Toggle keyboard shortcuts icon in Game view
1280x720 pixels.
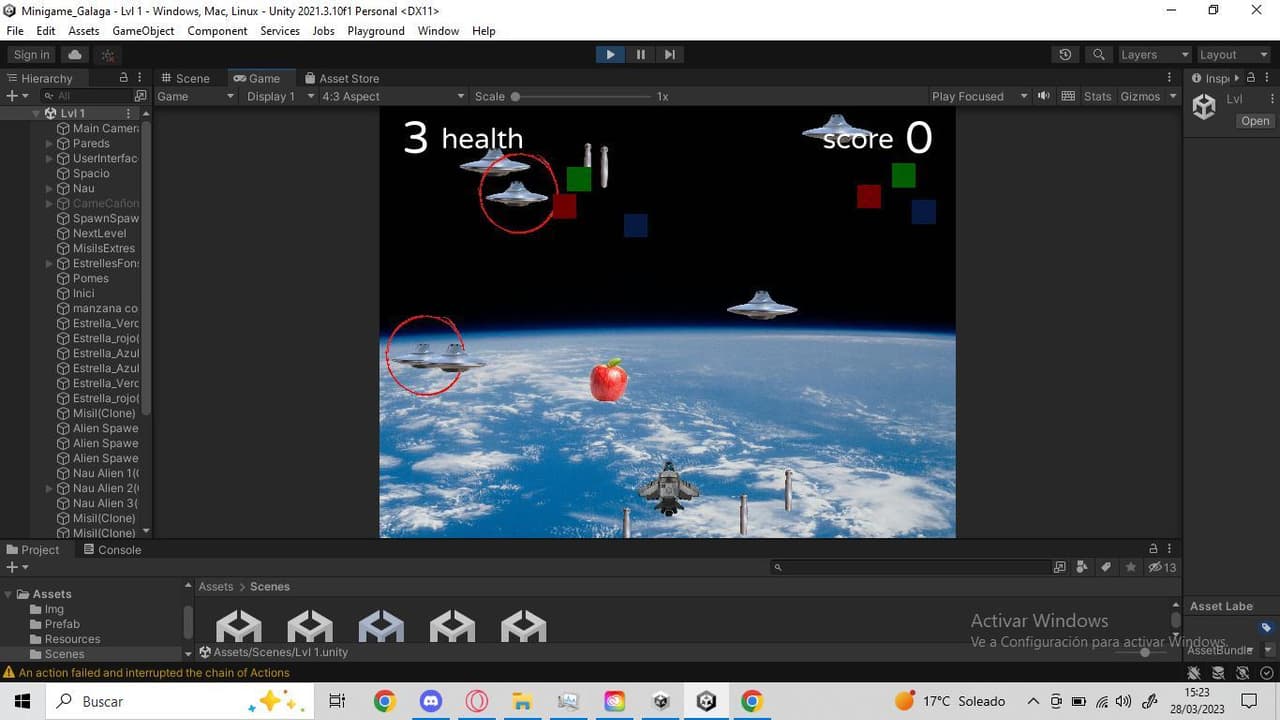pos(1068,96)
